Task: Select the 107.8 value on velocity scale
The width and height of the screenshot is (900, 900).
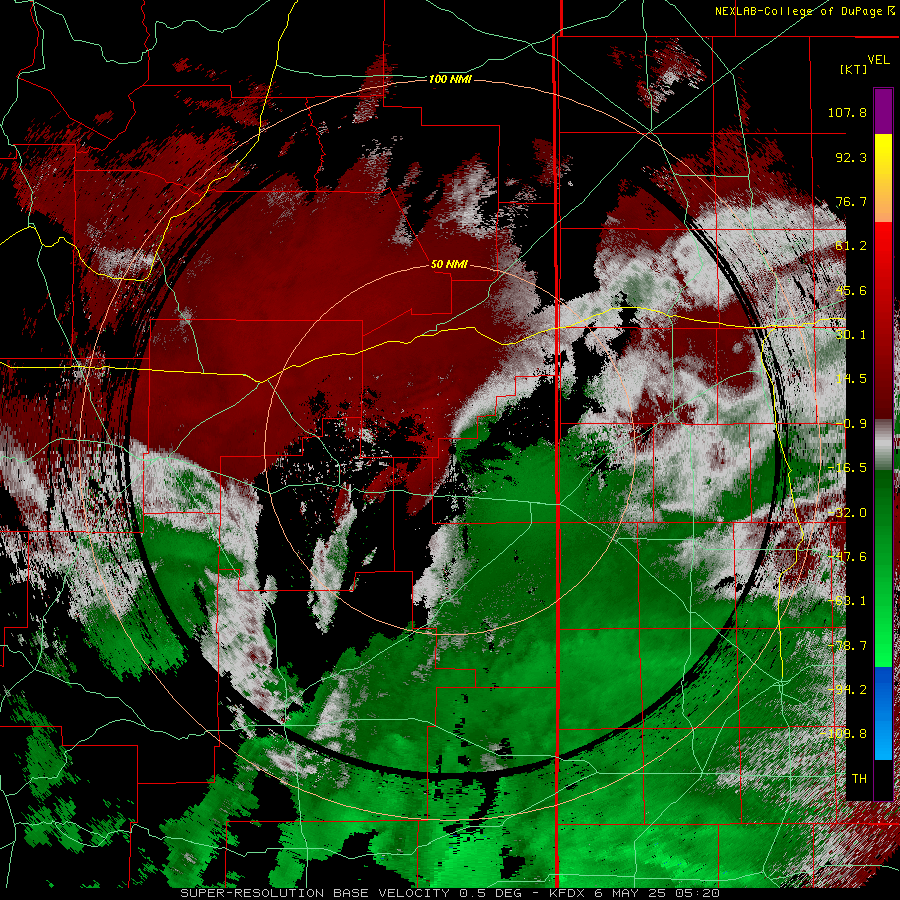Action: [847, 112]
